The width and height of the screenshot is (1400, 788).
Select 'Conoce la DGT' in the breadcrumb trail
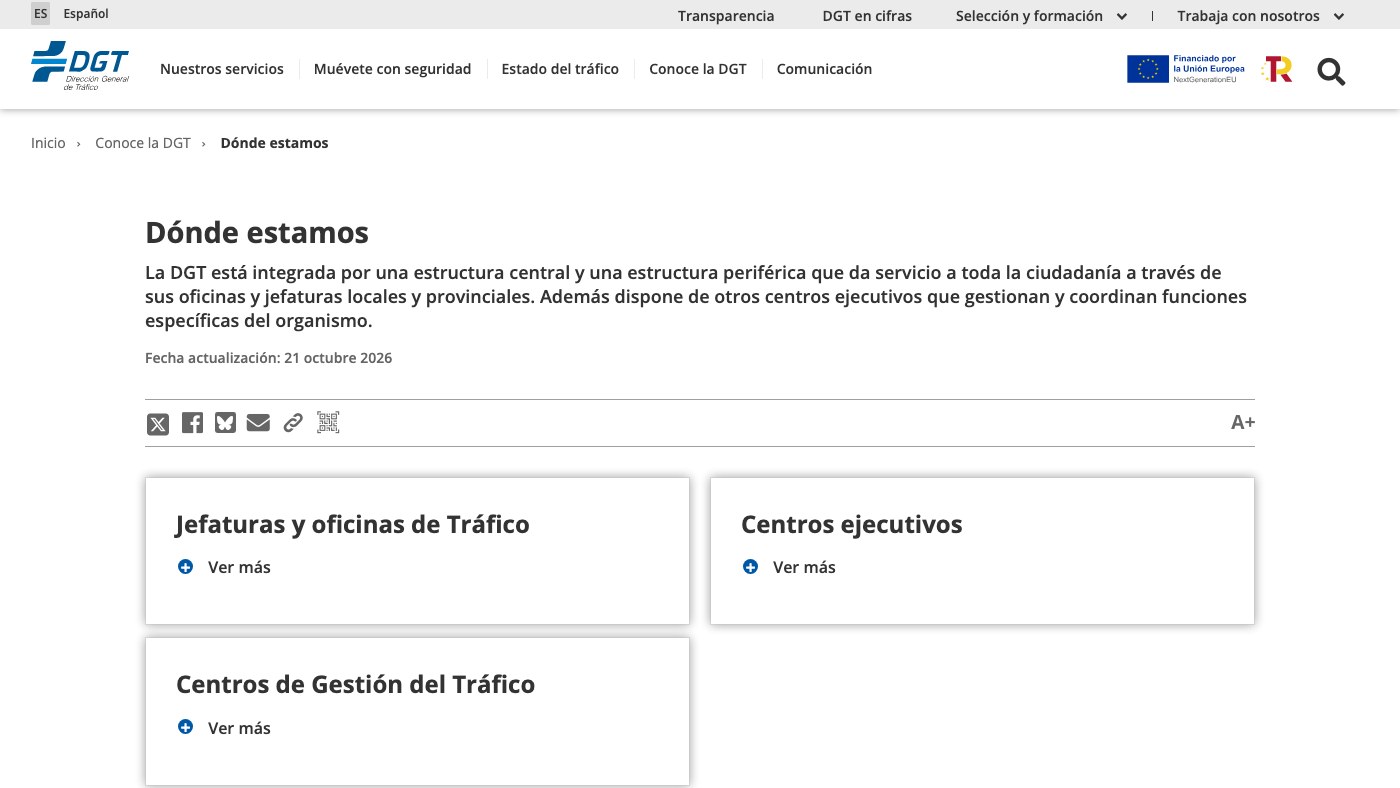point(143,143)
